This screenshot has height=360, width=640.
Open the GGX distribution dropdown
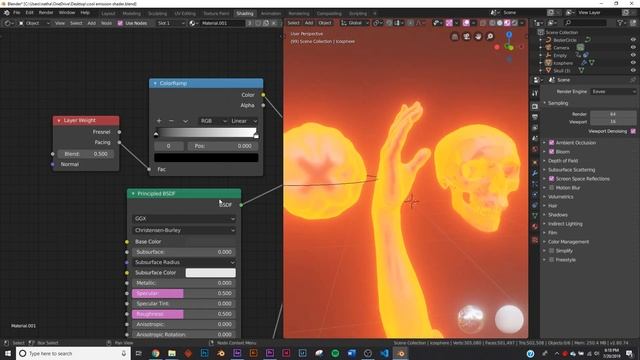(x=184, y=219)
